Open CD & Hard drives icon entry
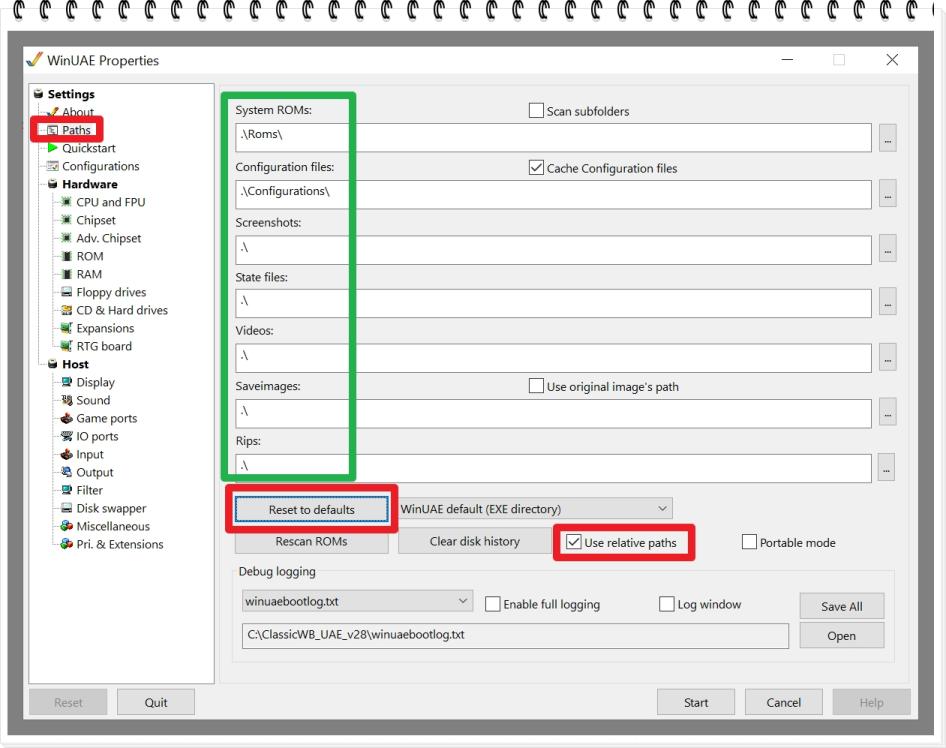This screenshot has height=748, width=946. 68,310
